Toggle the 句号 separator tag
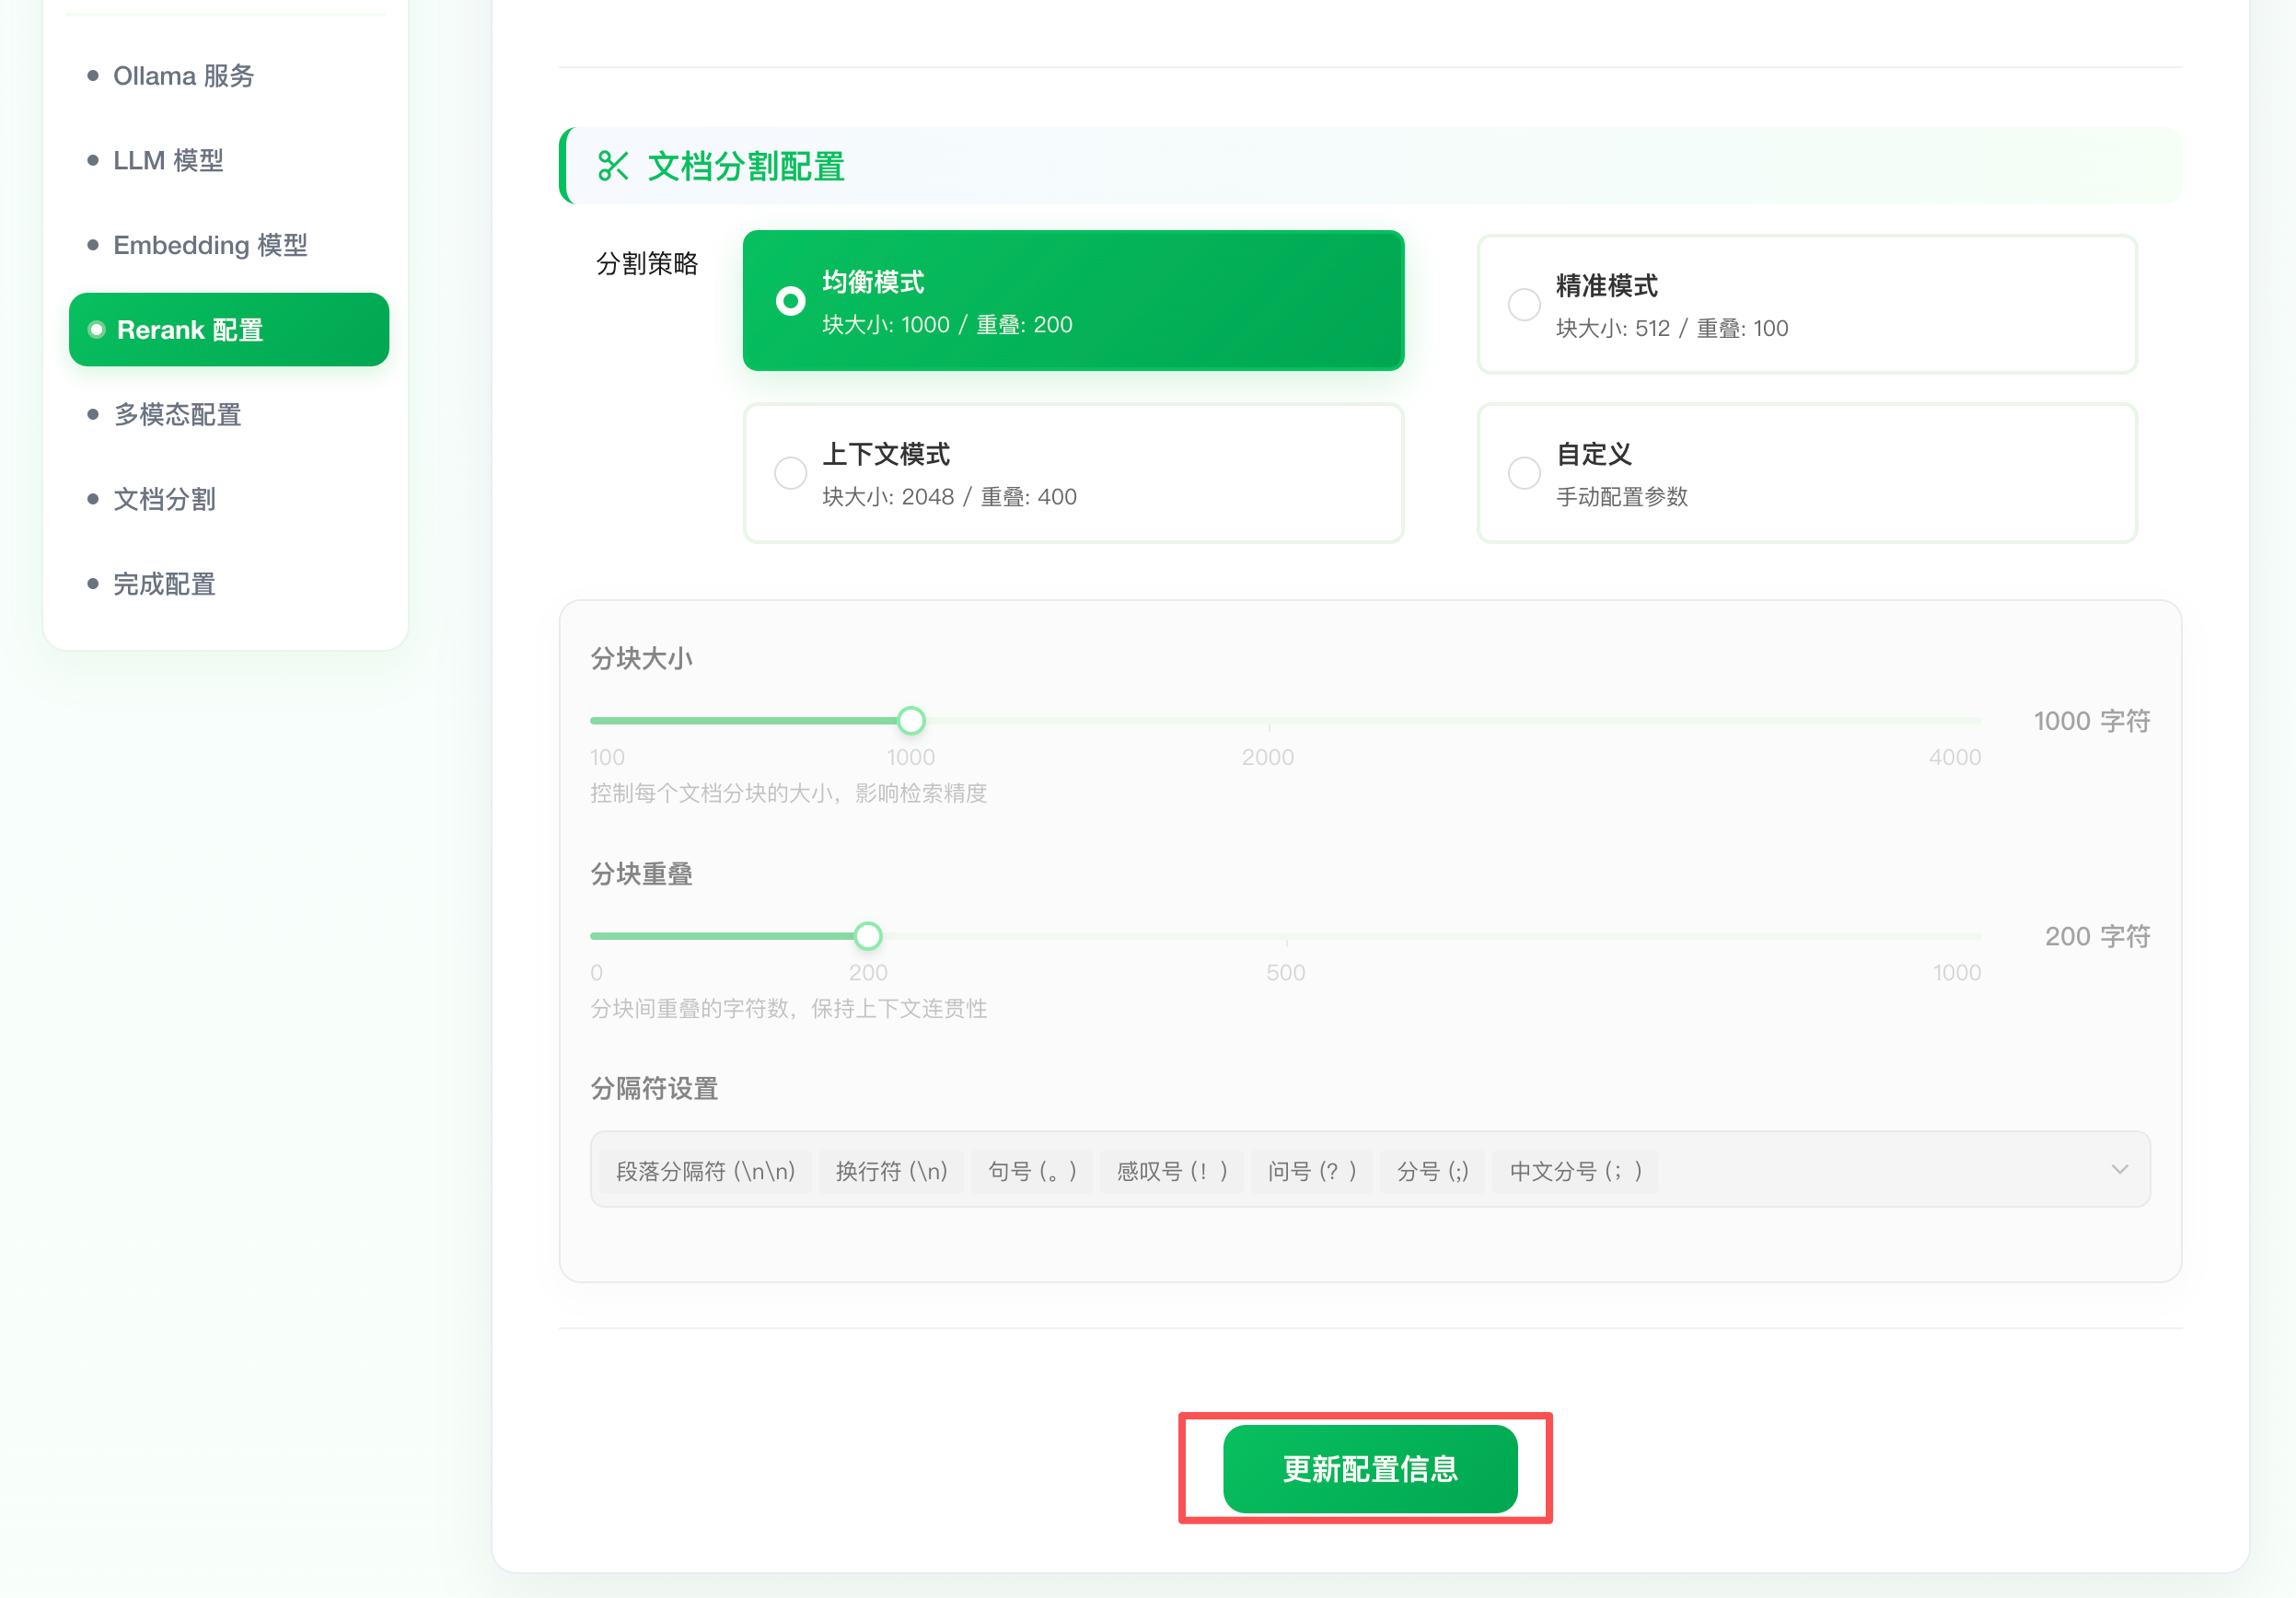Screen dimensions: 2296x1598 (1031, 1170)
